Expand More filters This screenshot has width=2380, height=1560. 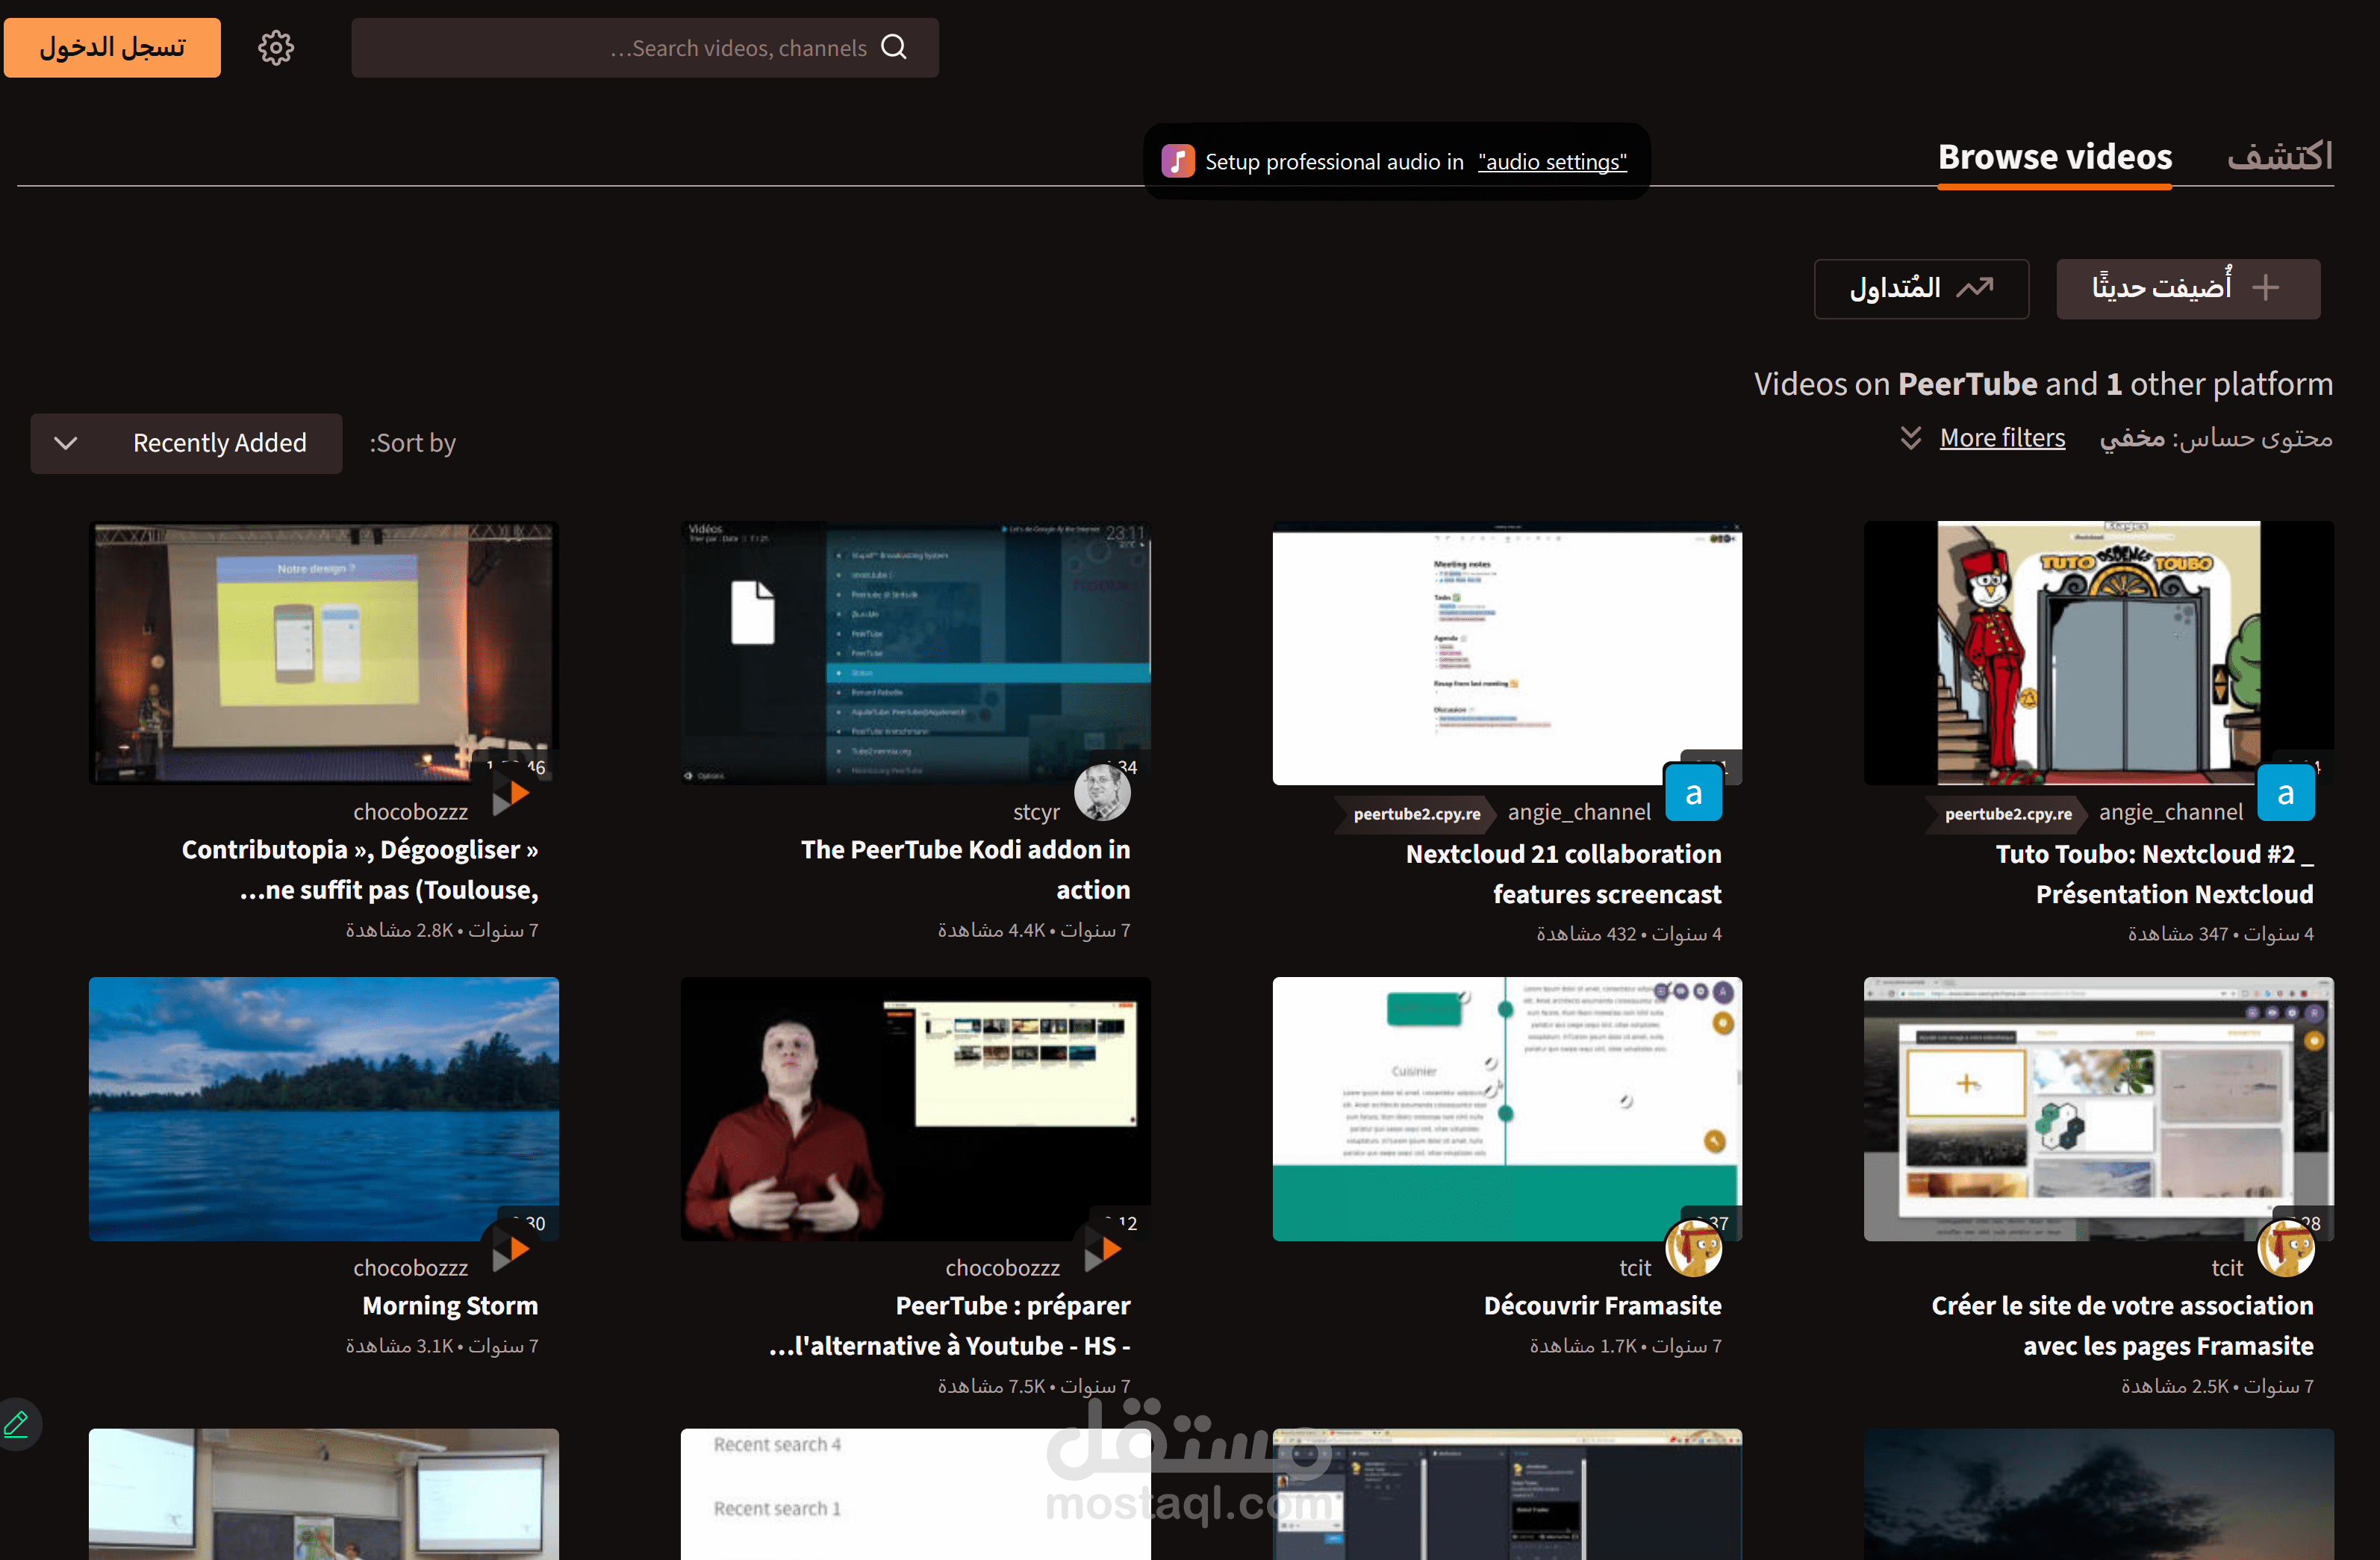click(2002, 438)
